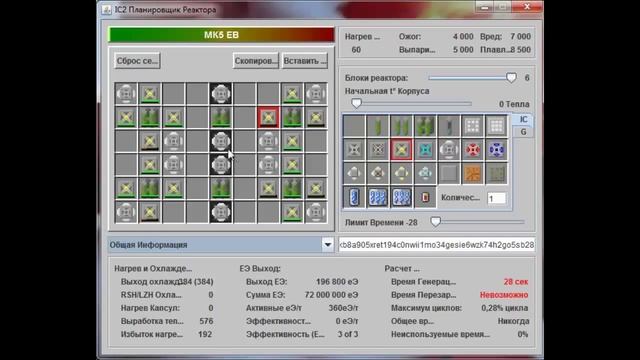Select the single uranium cell in palette
The height and width of the screenshot is (360, 640).
[x=378, y=126]
